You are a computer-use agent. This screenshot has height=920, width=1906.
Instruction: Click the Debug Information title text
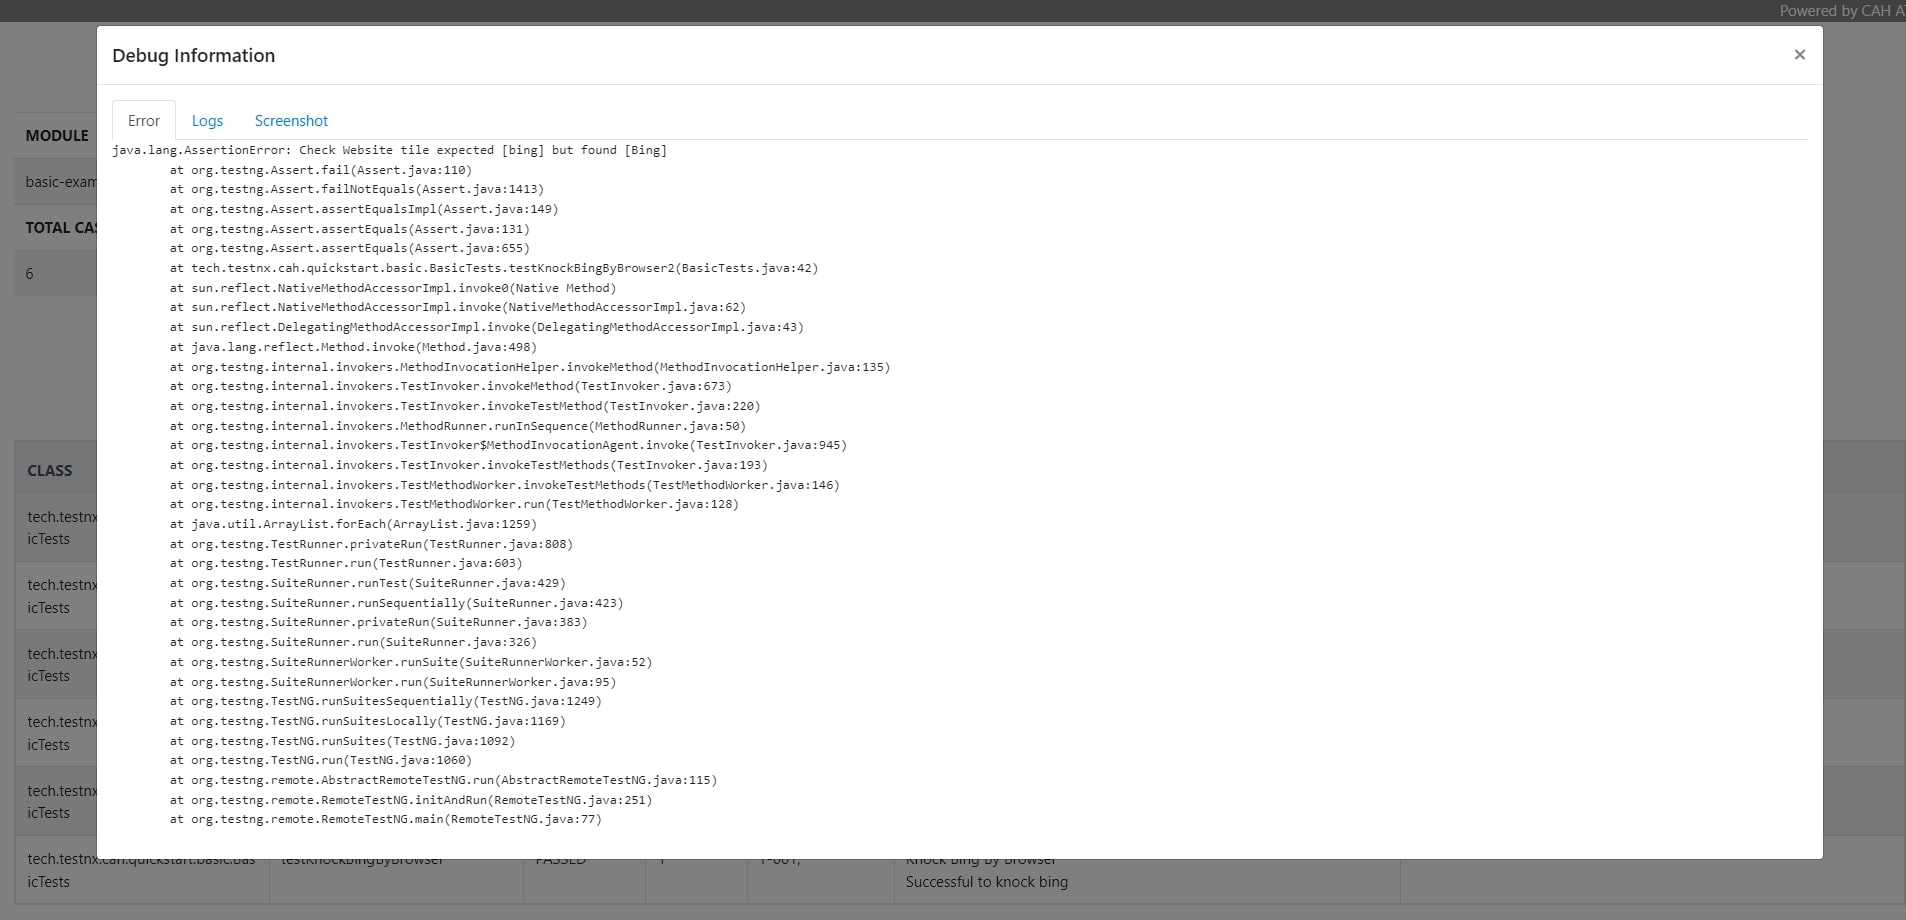[x=193, y=55]
